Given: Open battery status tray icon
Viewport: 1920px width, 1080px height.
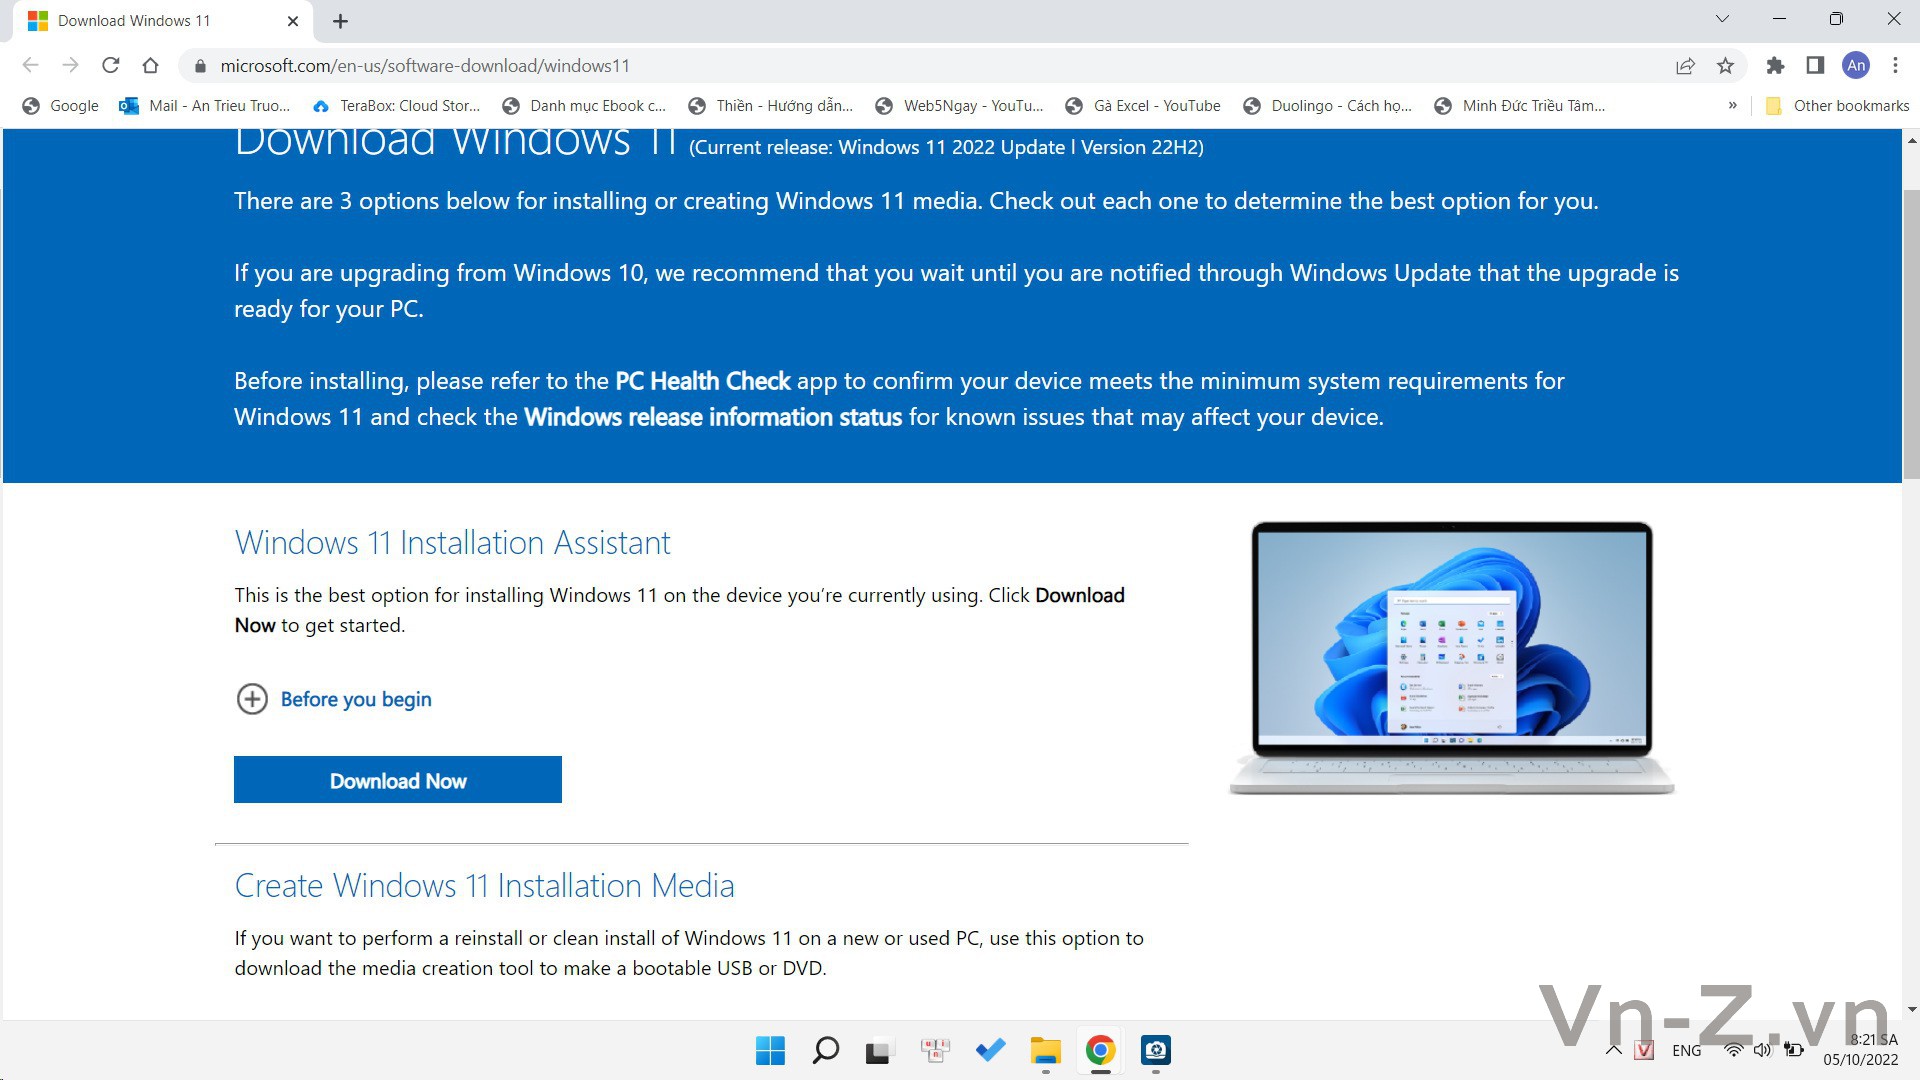Looking at the screenshot, I should [x=1793, y=1050].
